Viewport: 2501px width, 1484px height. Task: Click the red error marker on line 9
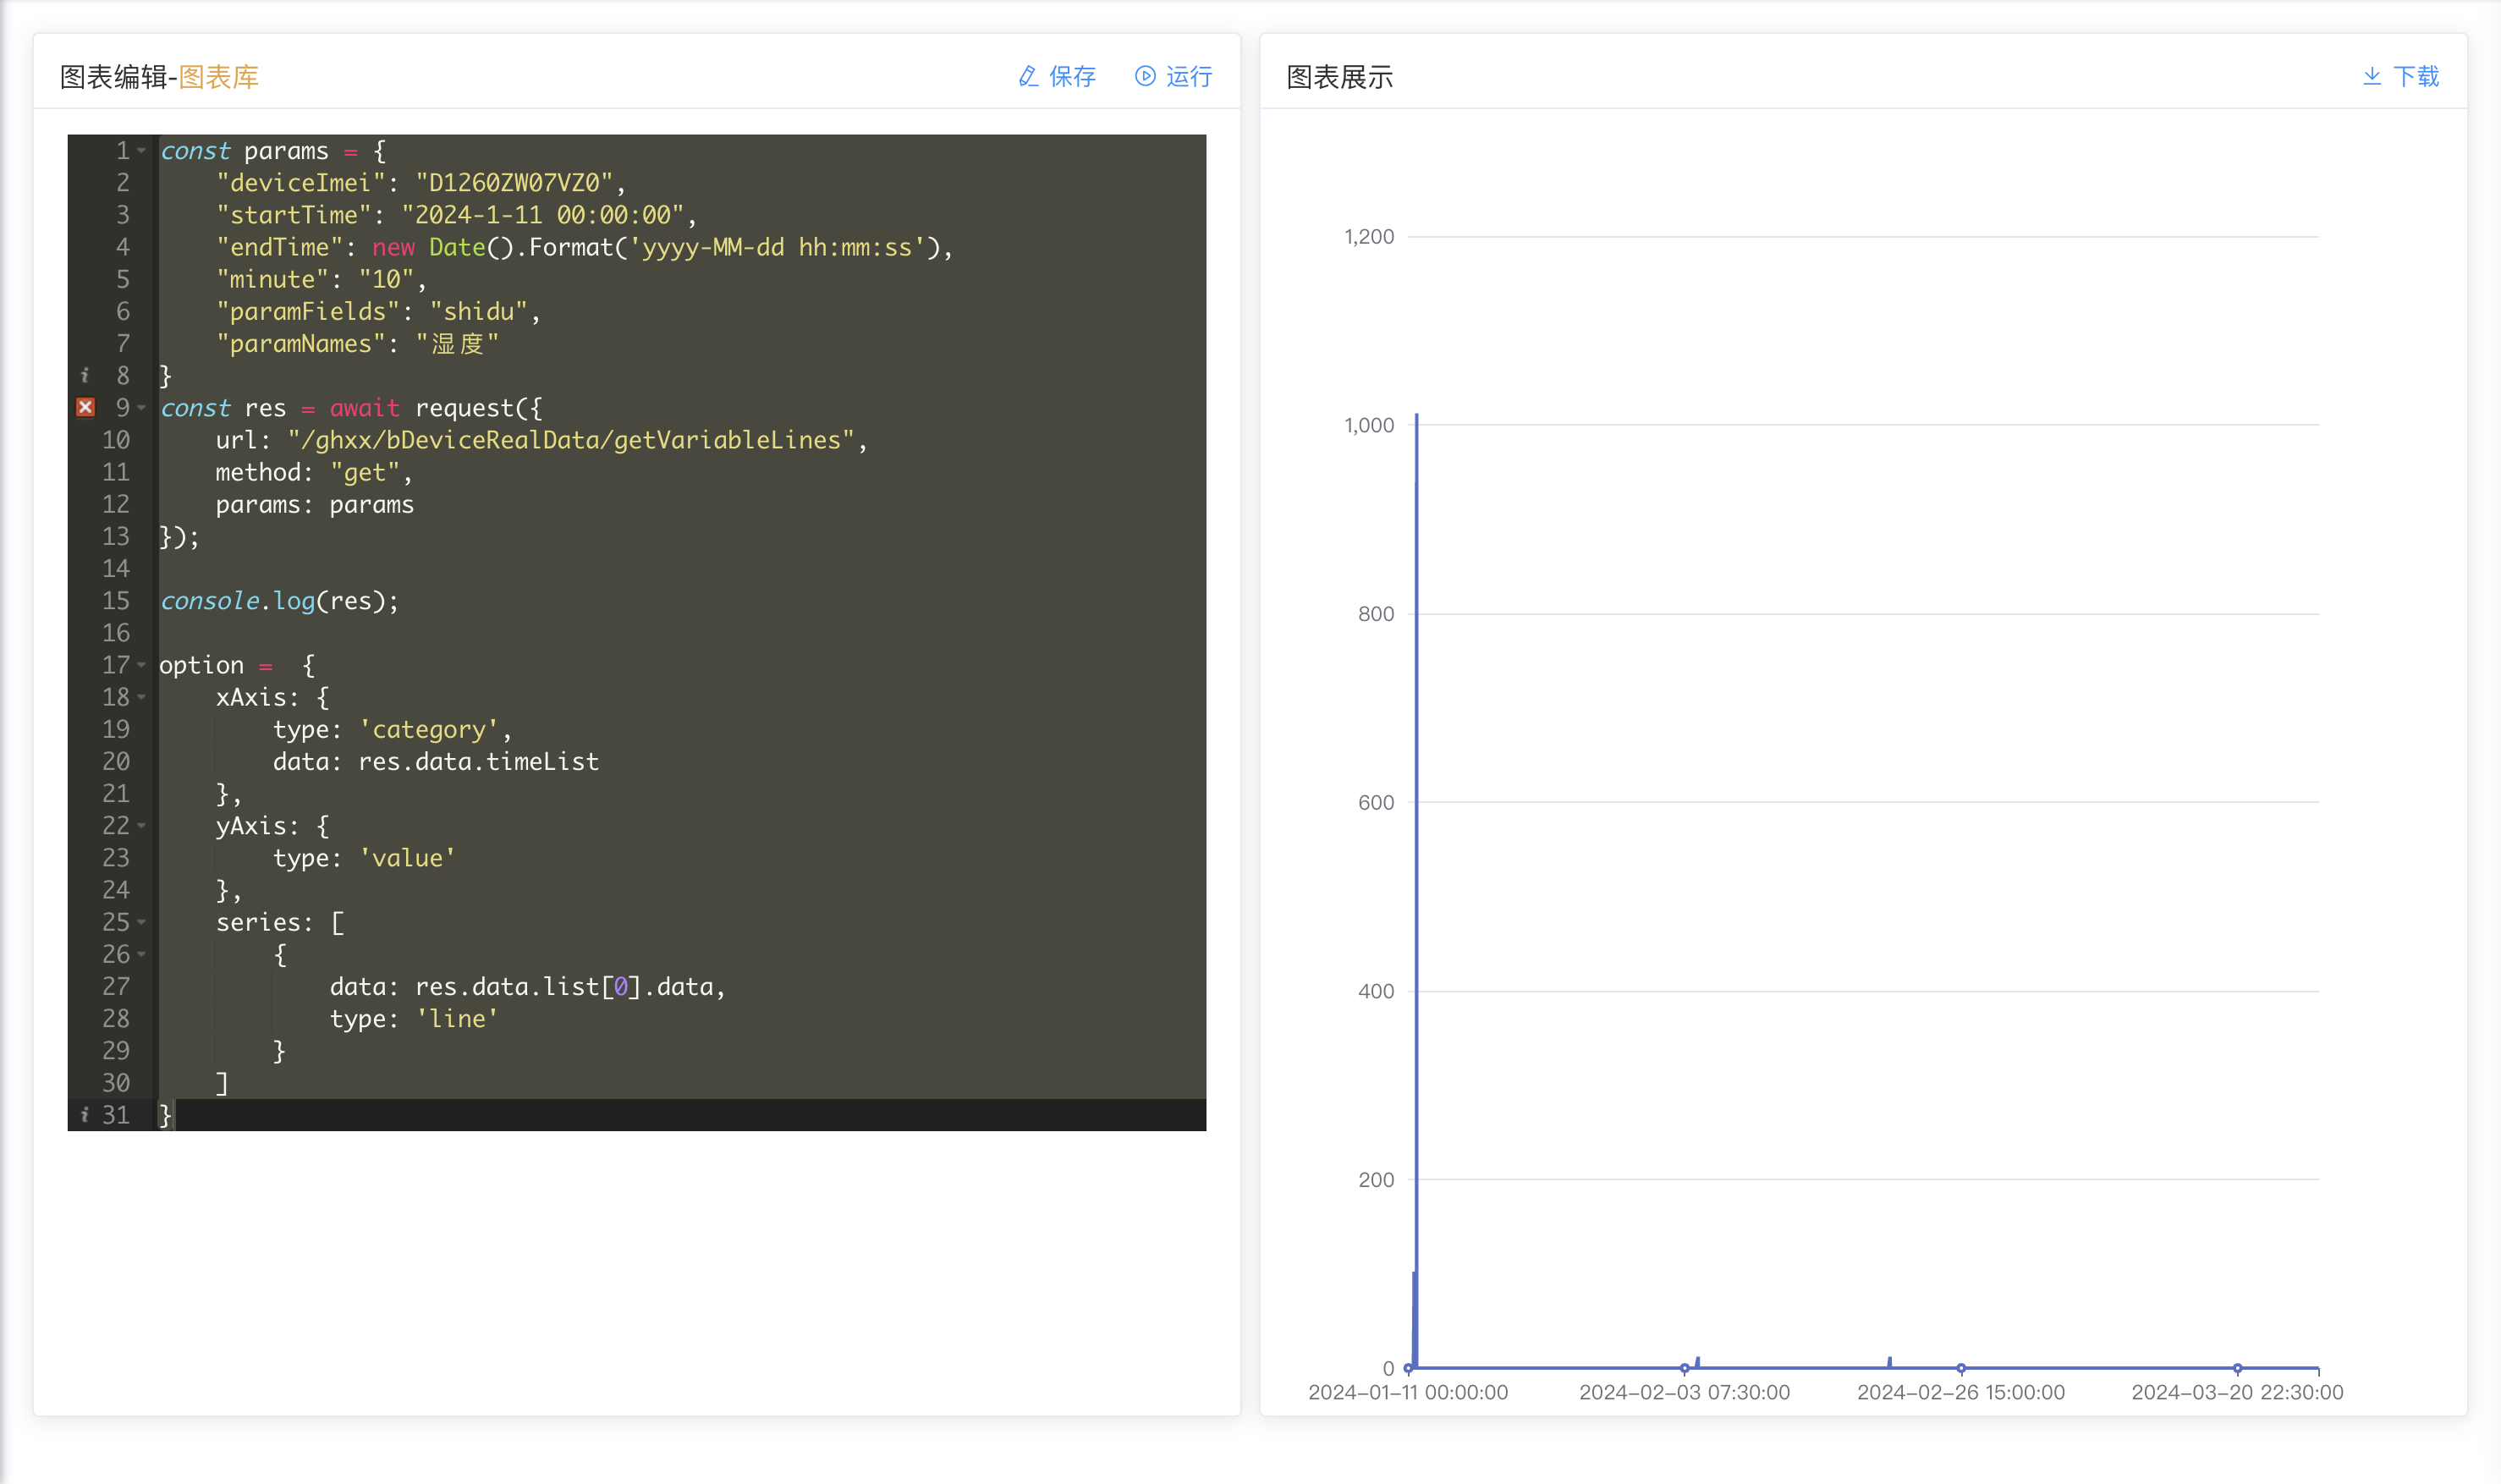tap(86, 407)
